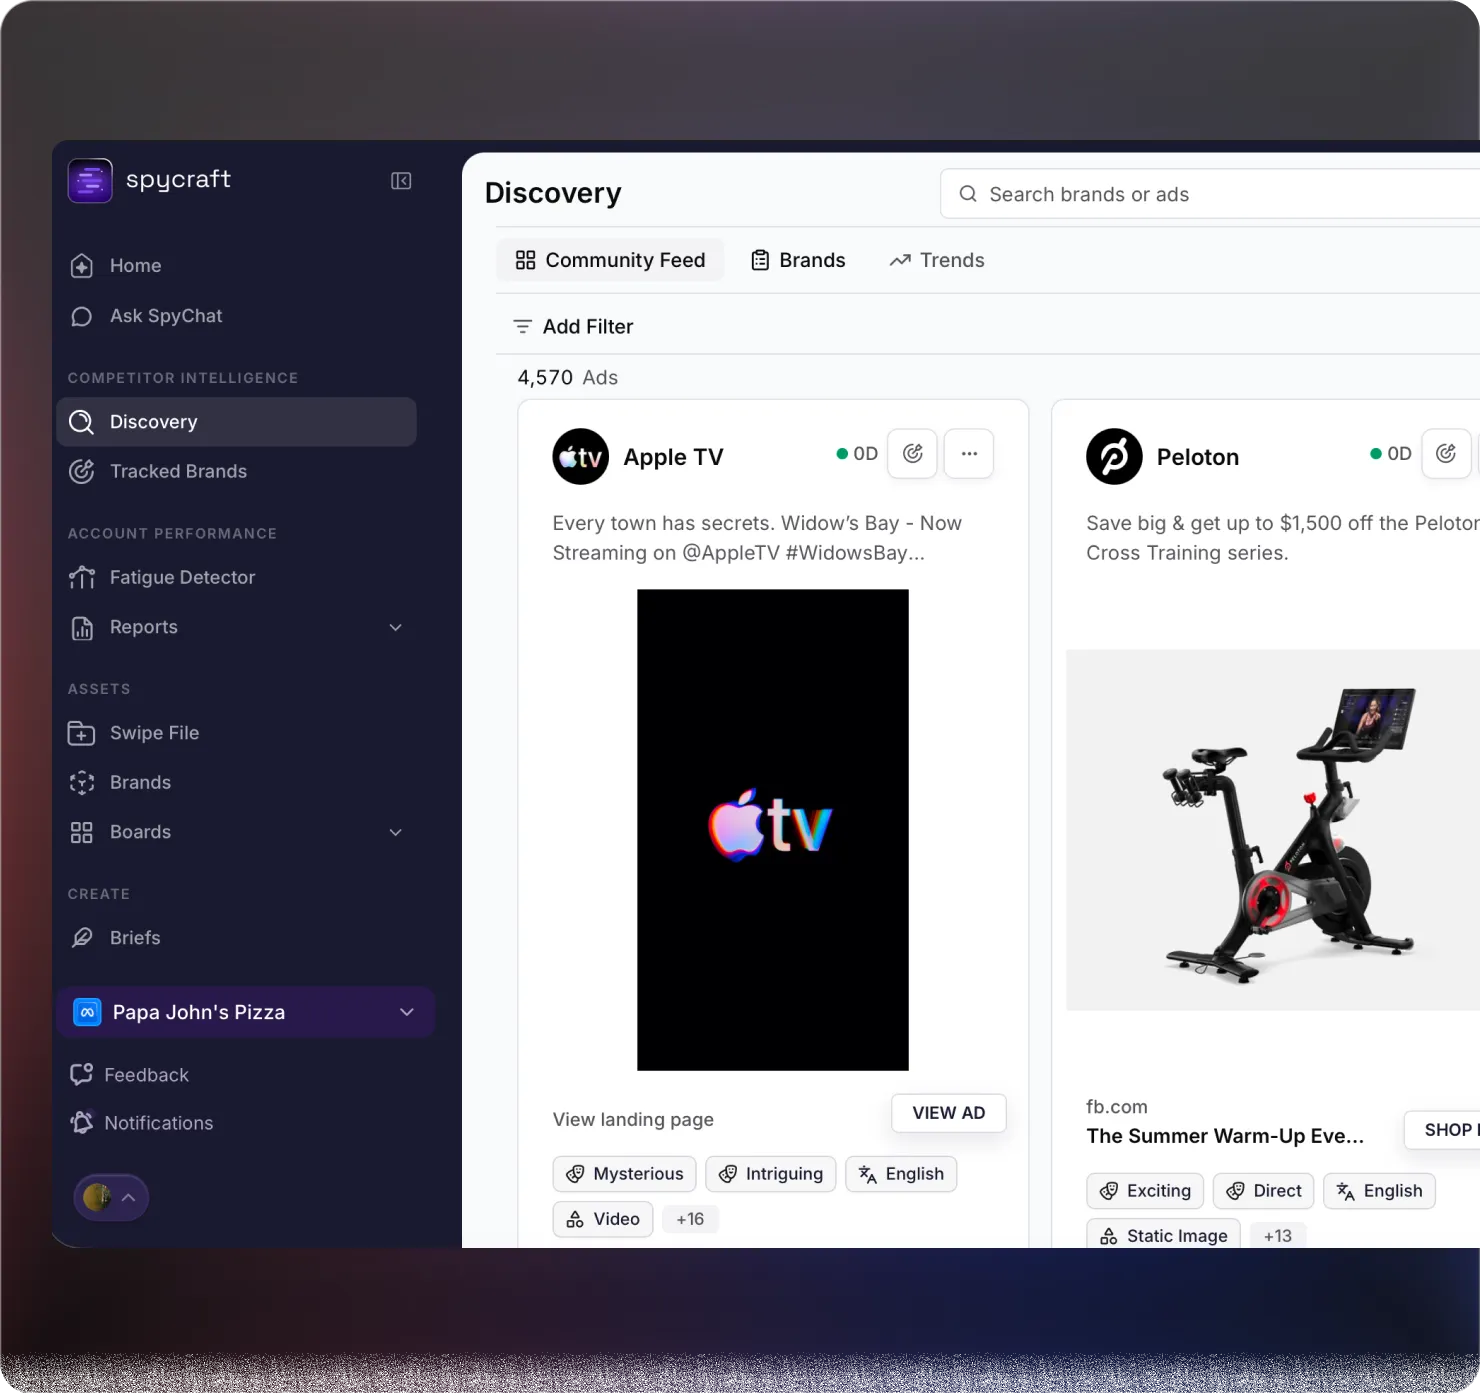This screenshot has width=1480, height=1394.
Task: Expand the +13 more tags
Action: pos(1278,1236)
